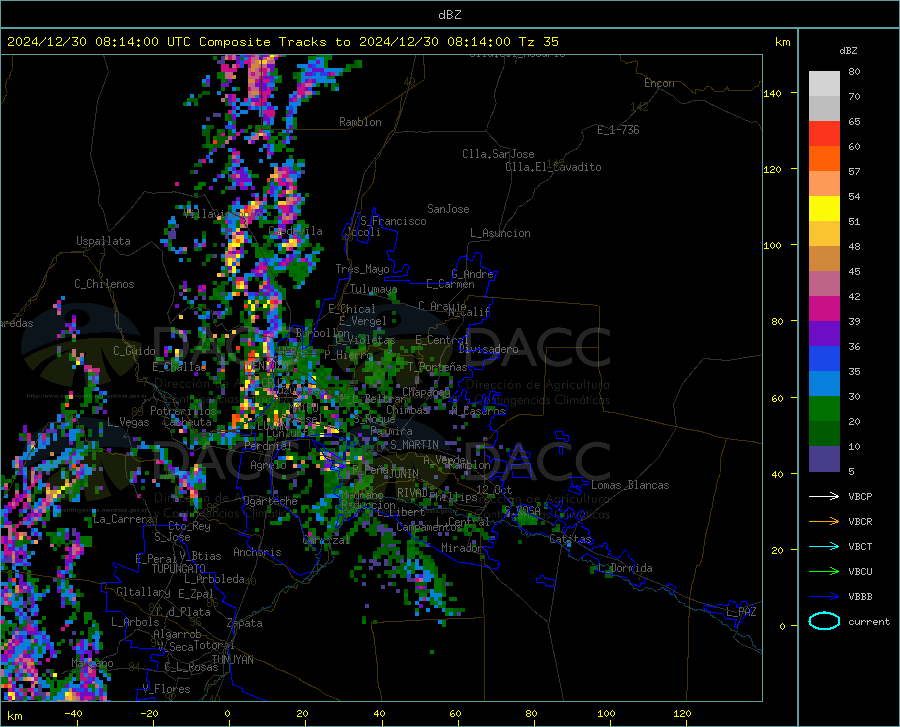Click the L_Vegas map label
Image resolution: width=900 pixels, height=727 pixels.
tap(128, 422)
